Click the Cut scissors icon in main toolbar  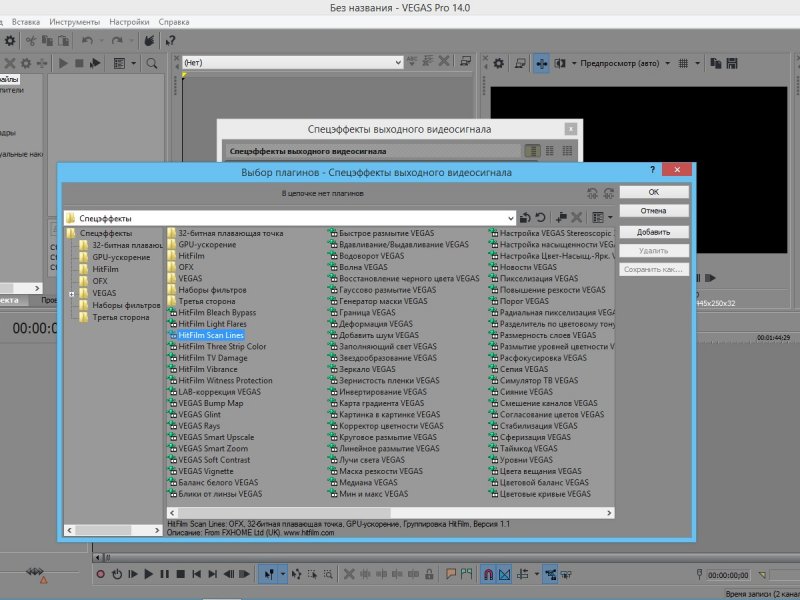(x=31, y=41)
